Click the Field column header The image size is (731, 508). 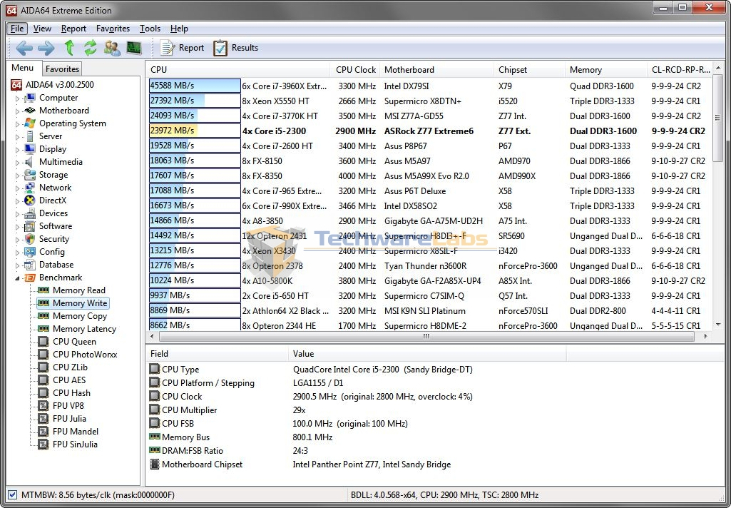tap(218, 354)
